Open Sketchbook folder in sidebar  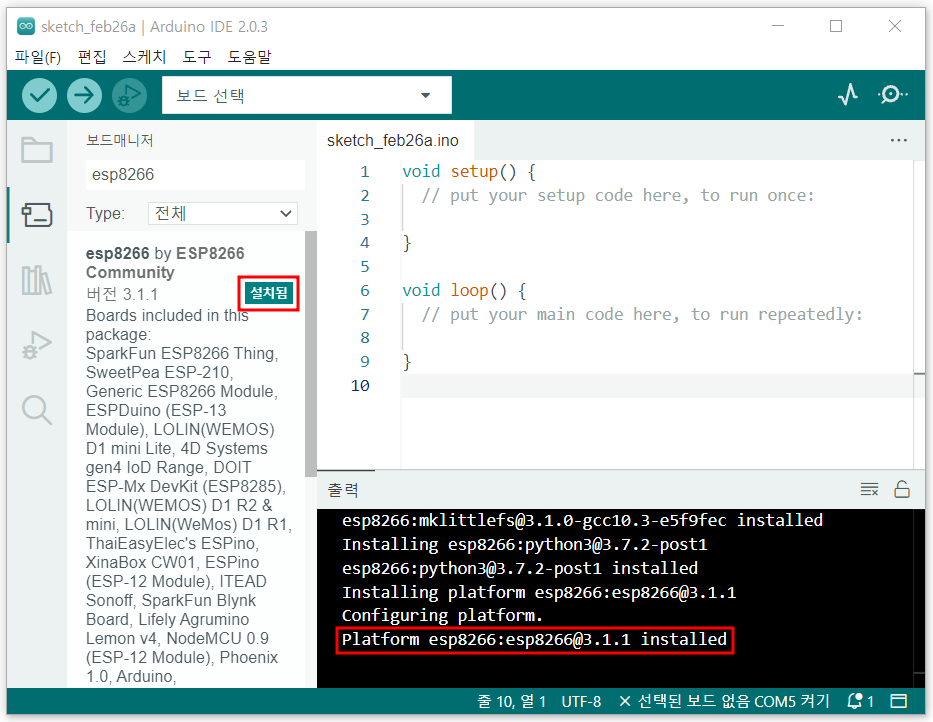coord(37,150)
